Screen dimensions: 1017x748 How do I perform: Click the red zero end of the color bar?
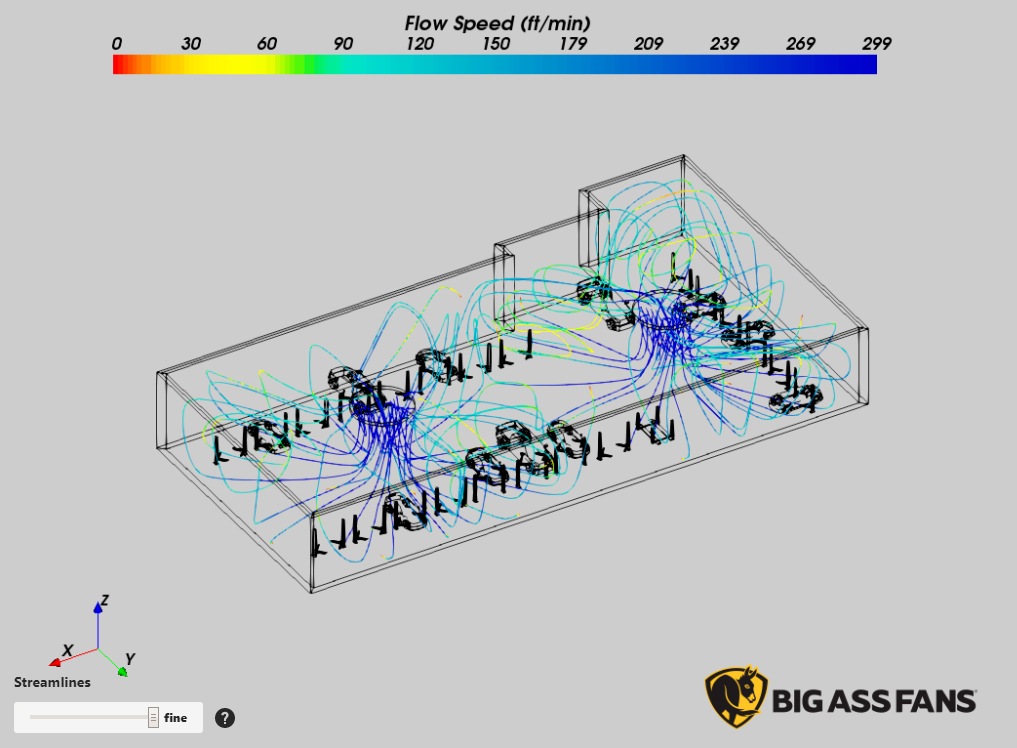coord(118,63)
